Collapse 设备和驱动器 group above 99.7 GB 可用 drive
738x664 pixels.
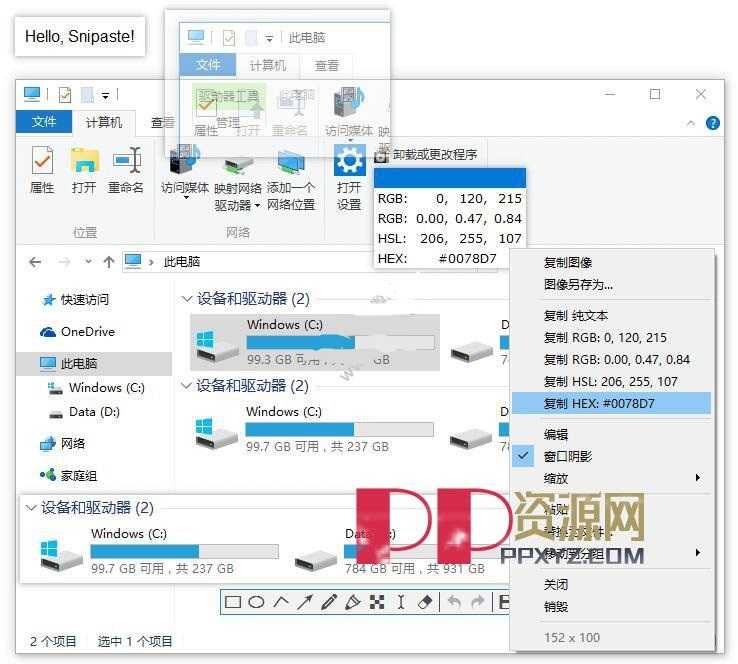(x=185, y=386)
